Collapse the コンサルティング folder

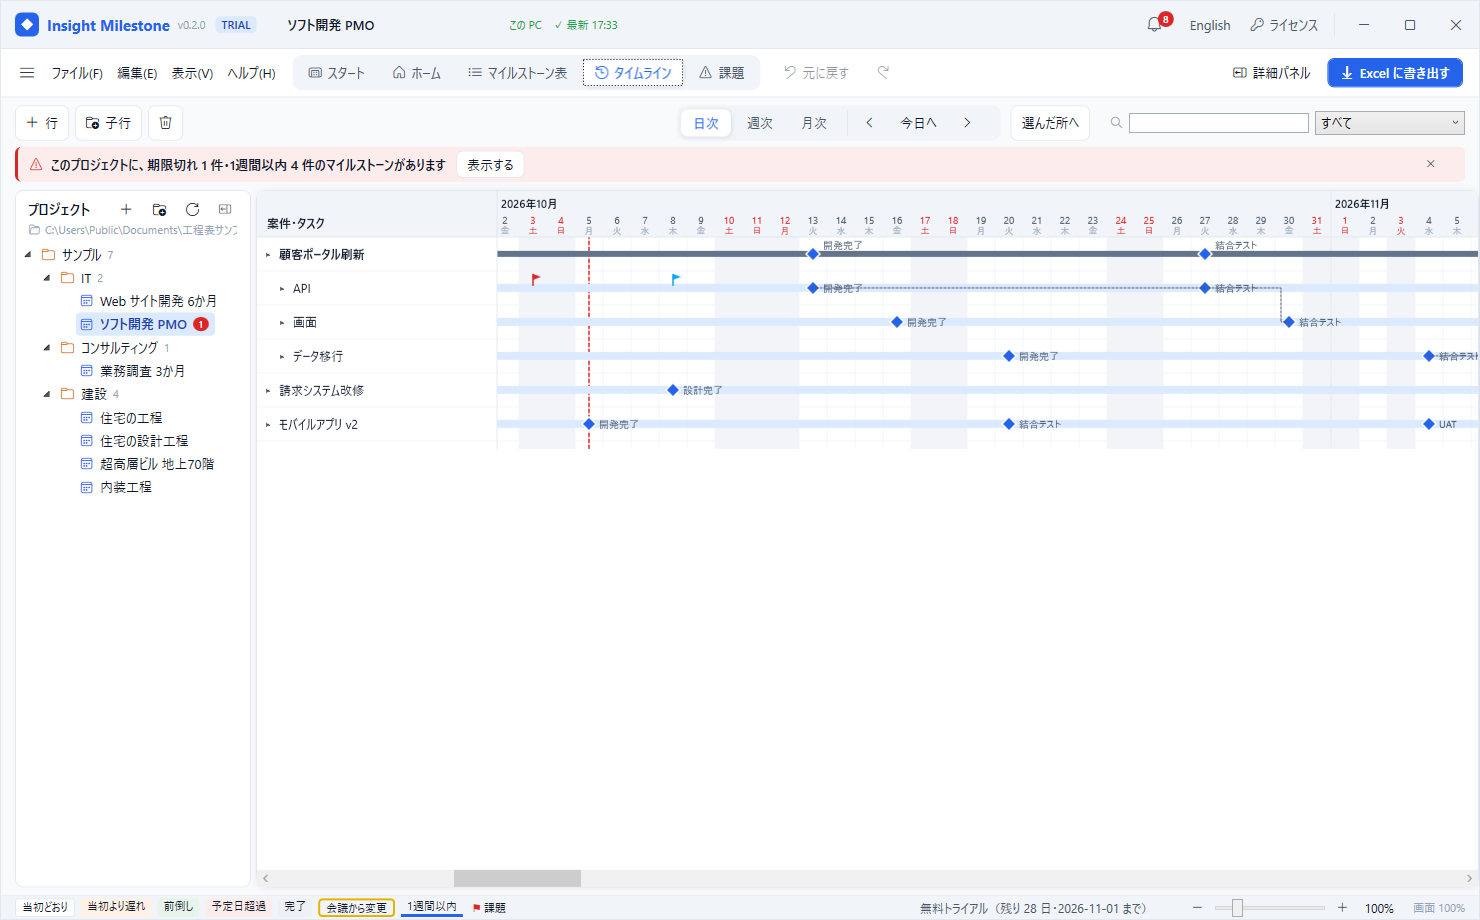coord(47,348)
